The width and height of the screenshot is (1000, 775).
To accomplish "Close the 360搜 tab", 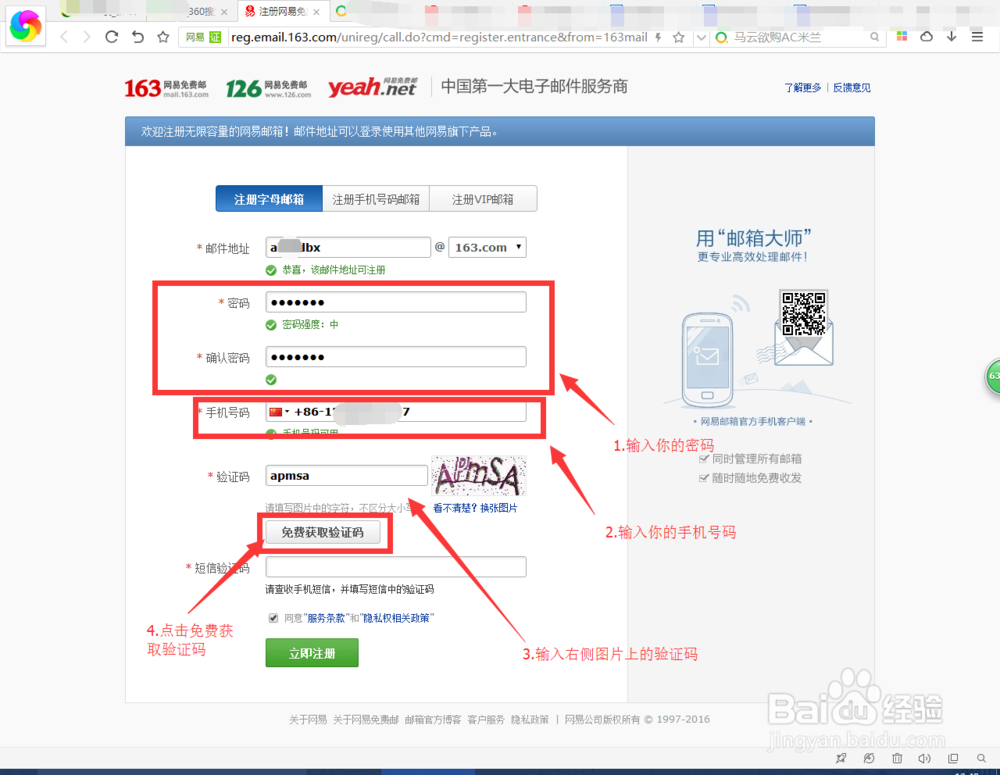I will tap(224, 12).
